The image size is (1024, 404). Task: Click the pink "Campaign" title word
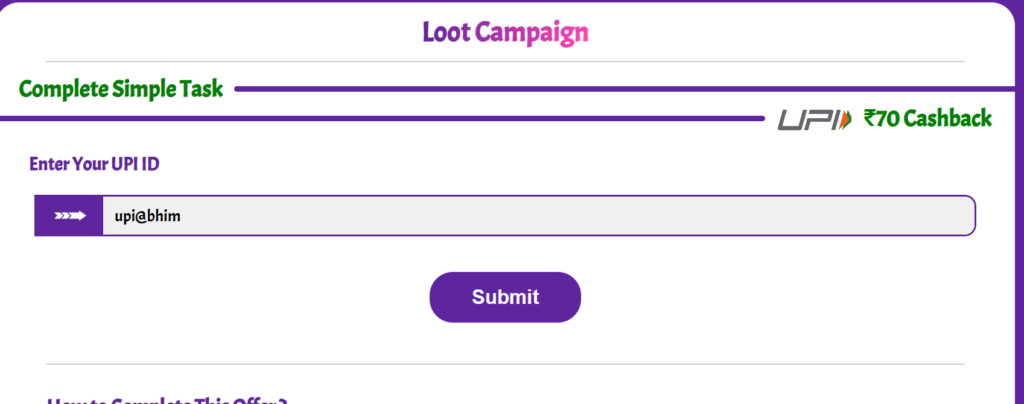(532, 32)
